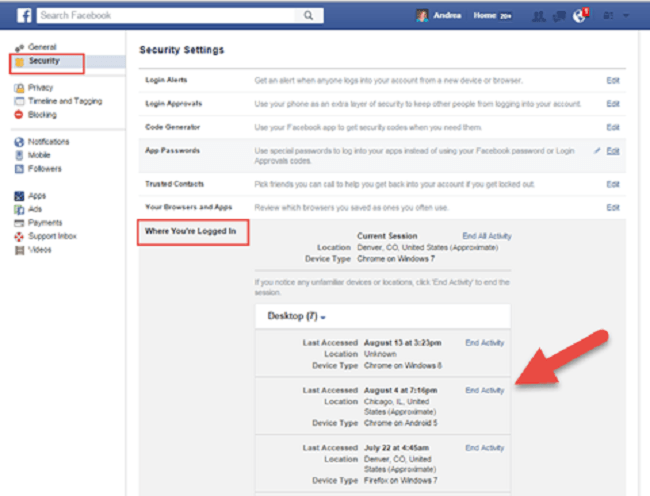Click the Privacy lock icon in sidebar
Screen dimensions: 650x496
(19, 88)
